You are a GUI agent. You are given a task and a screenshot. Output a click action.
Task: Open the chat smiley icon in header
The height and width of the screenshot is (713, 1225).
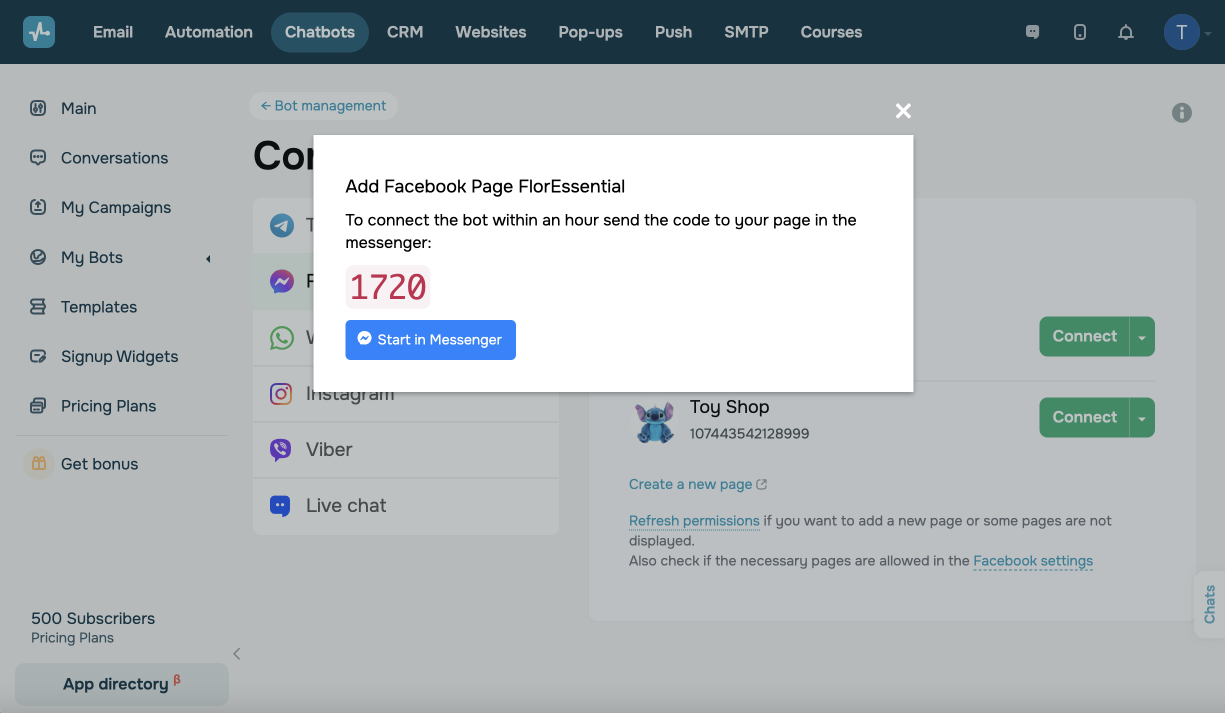(x=1033, y=32)
